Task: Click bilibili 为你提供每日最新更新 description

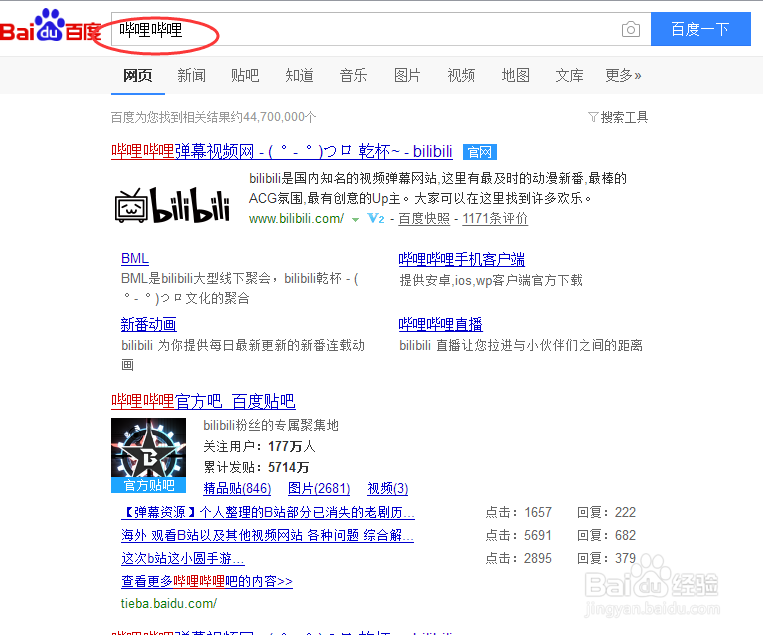Action: point(243,355)
